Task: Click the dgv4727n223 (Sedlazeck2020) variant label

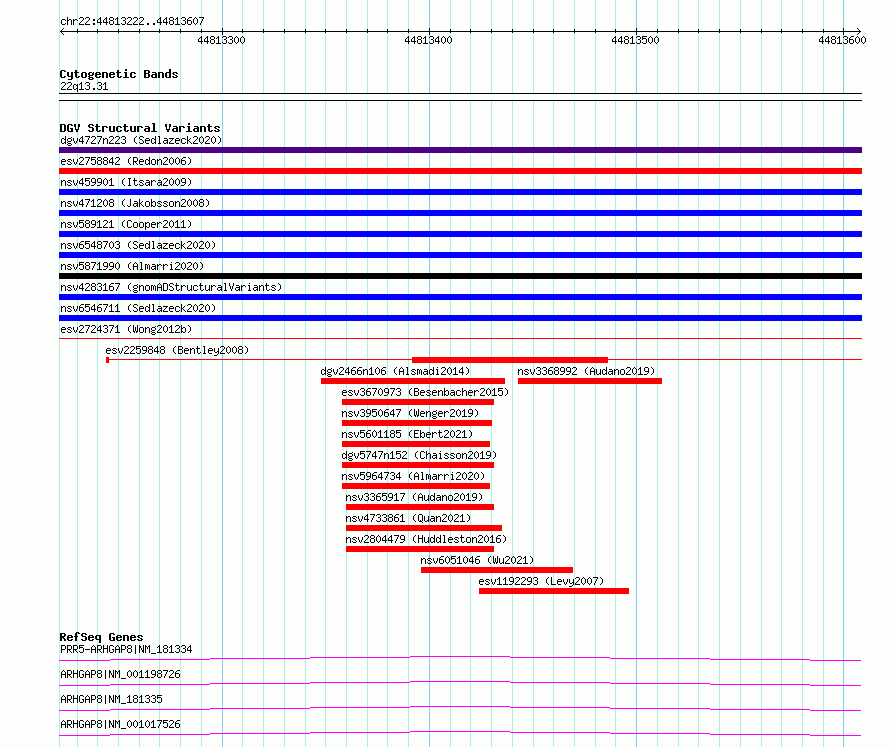Action: click(141, 140)
